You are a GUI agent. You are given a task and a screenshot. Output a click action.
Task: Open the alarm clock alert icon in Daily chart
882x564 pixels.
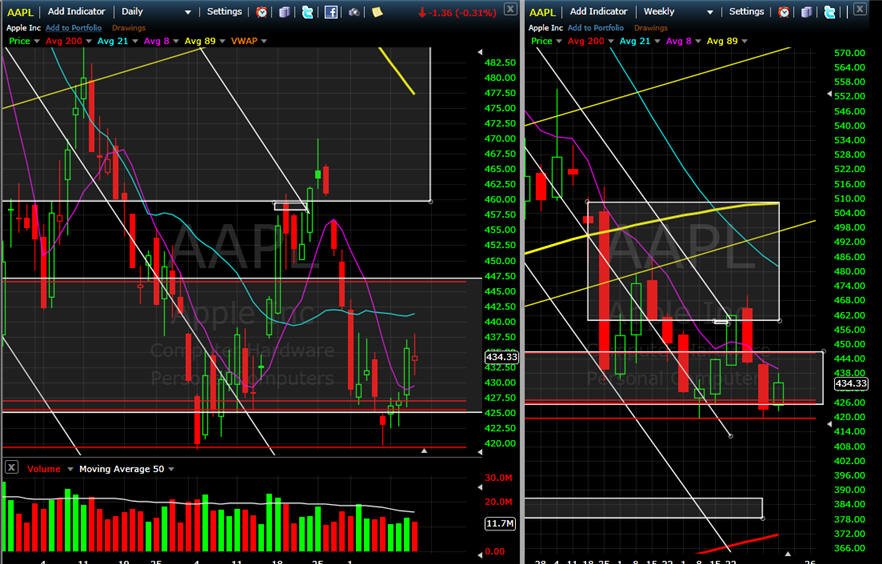(x=262, y=12)
